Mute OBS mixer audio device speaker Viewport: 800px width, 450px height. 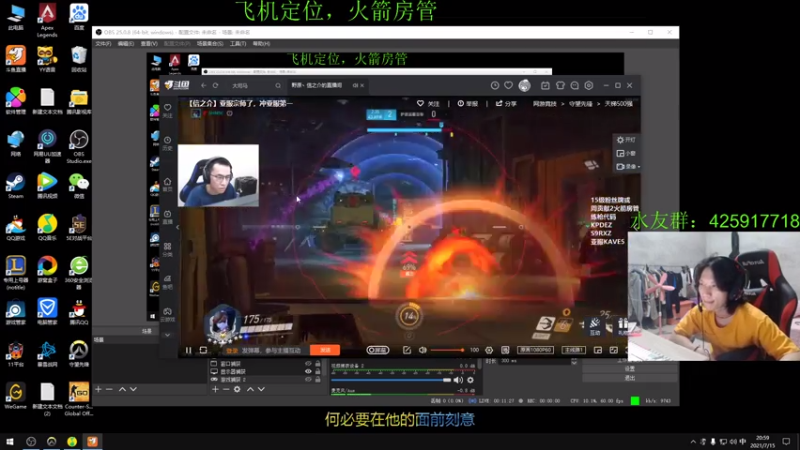pyautogui.click(x=458, y=380)
